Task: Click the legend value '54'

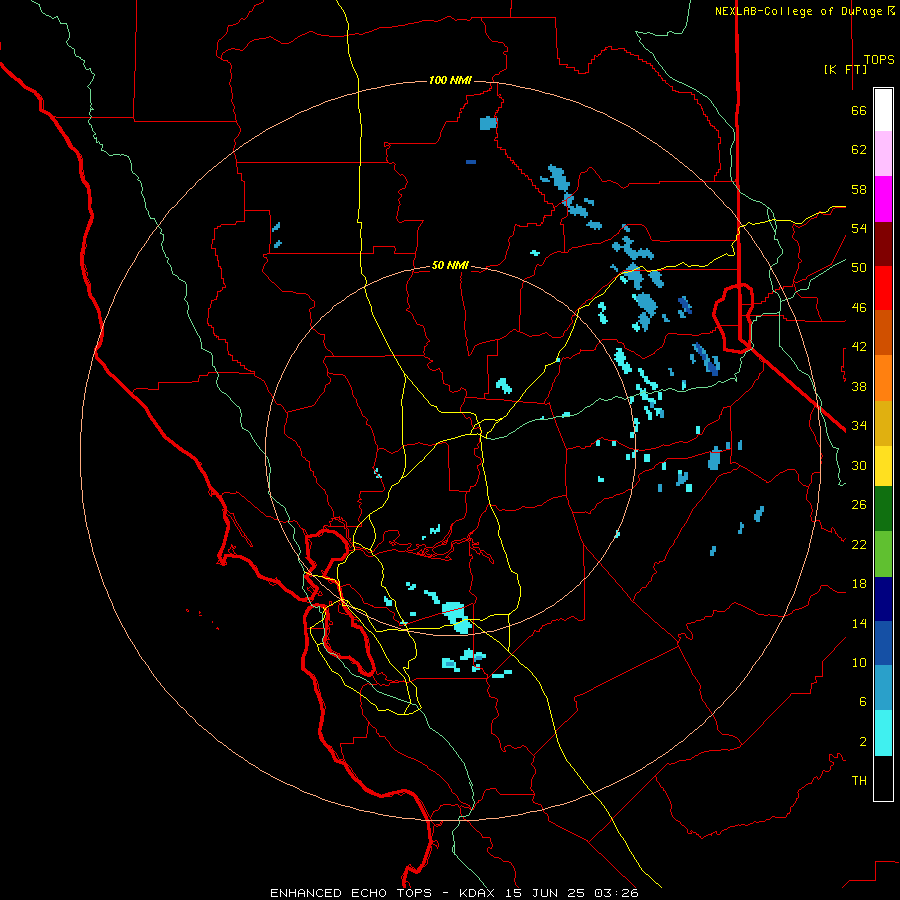Action: coord(859,228)
